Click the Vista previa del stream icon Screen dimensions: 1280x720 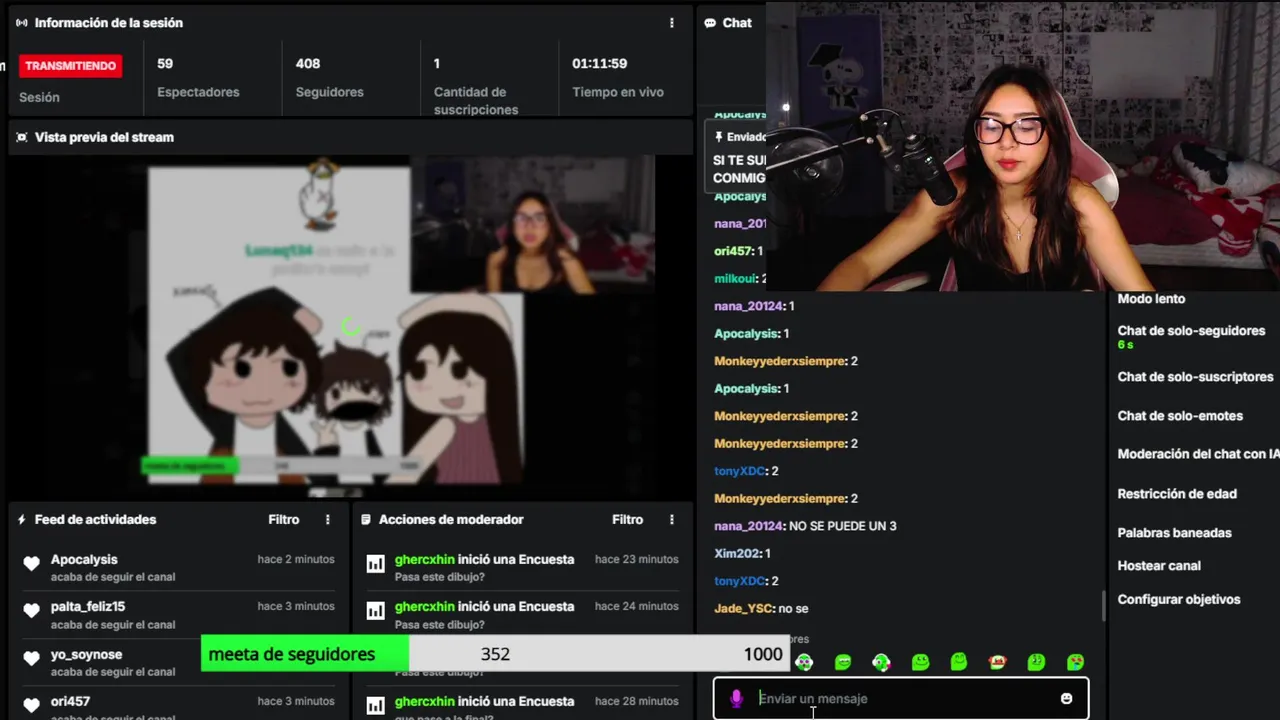point(22,137)
